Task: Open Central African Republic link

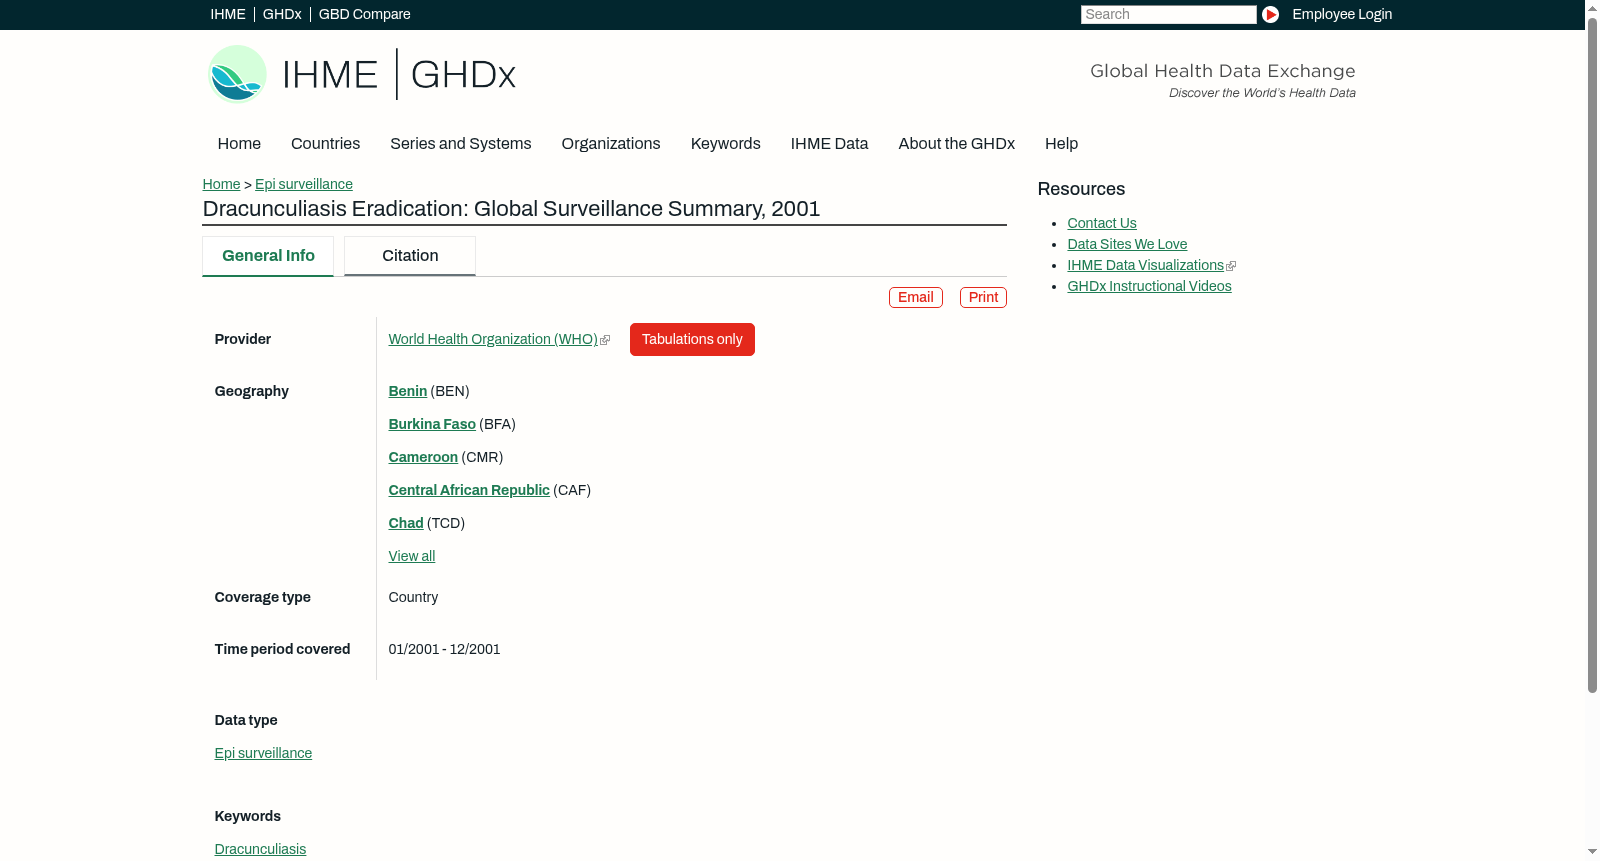Action: point(469,490)
